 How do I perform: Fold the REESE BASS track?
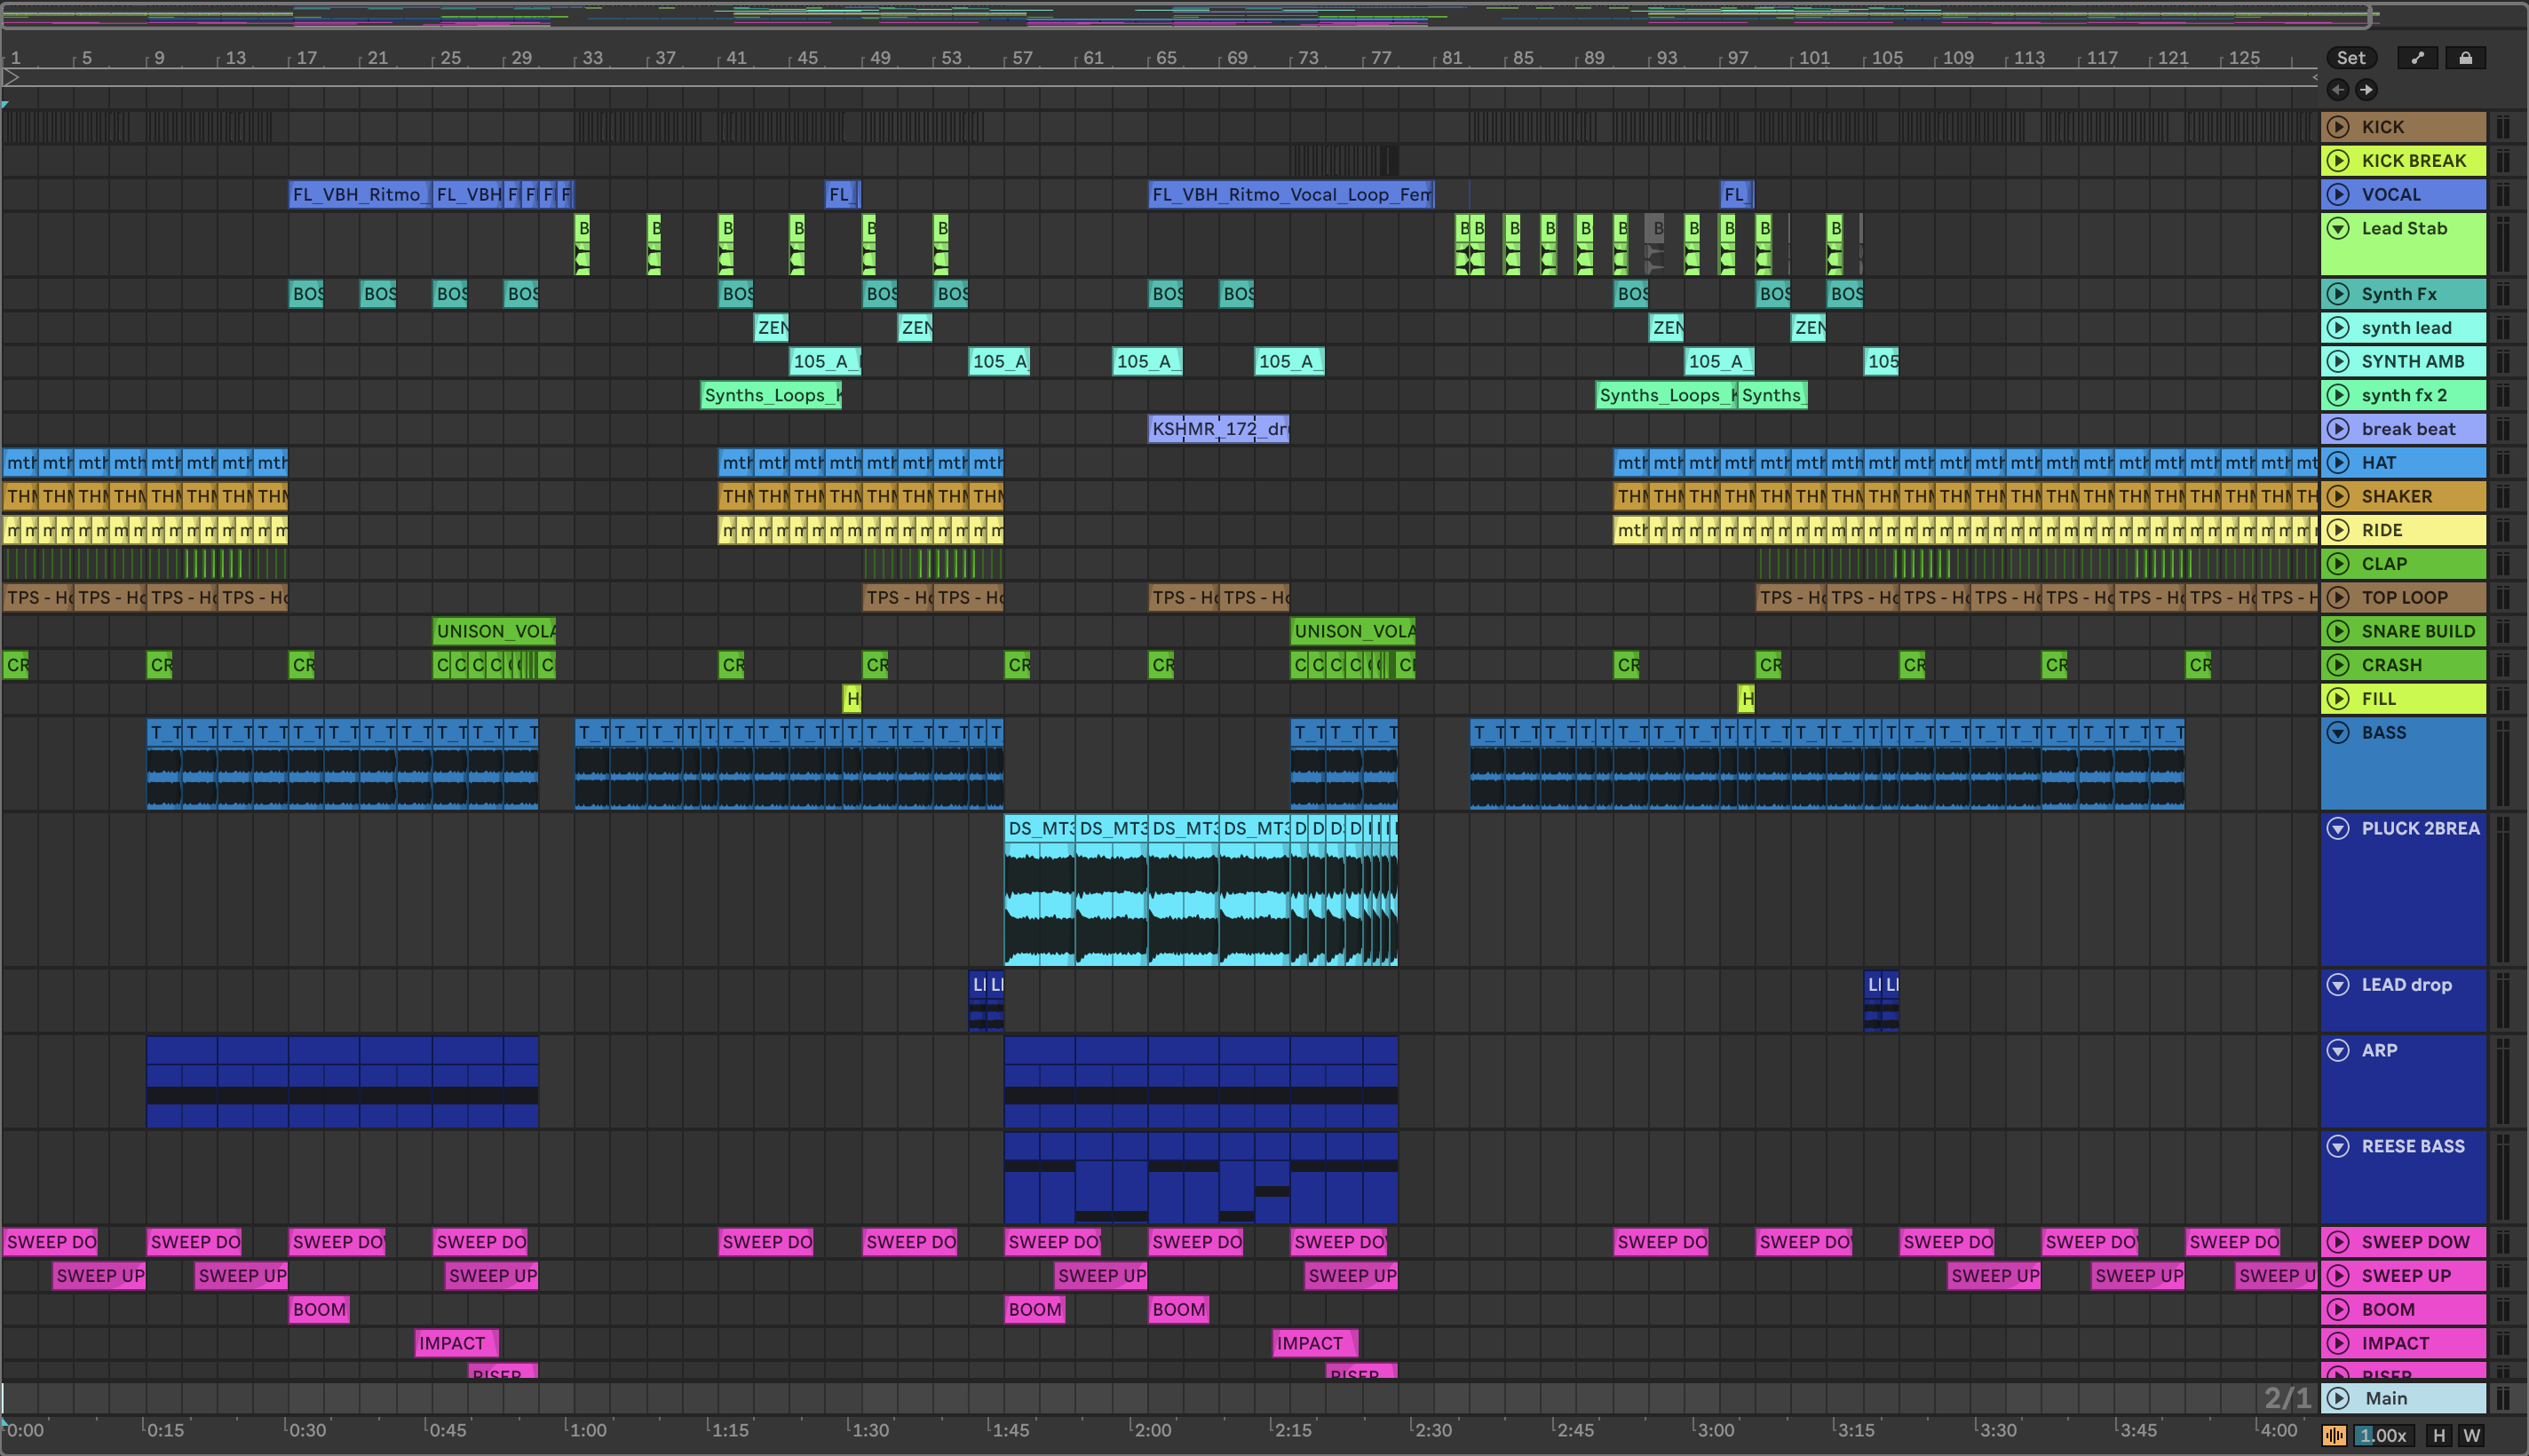(2338, 1146)
